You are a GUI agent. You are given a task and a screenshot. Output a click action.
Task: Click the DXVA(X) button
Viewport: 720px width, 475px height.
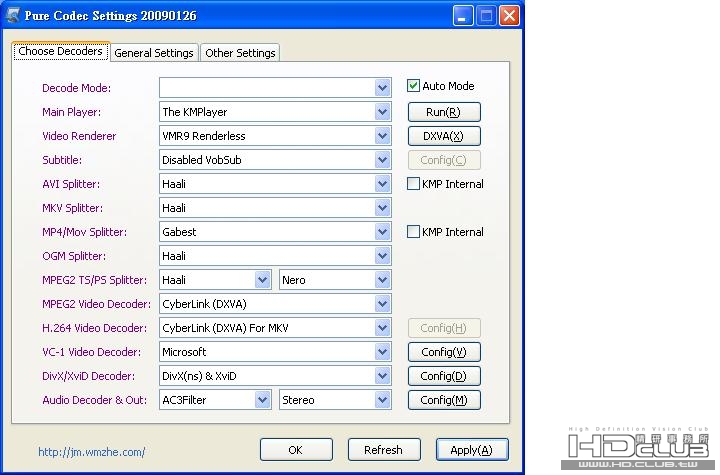coord(444,136)
